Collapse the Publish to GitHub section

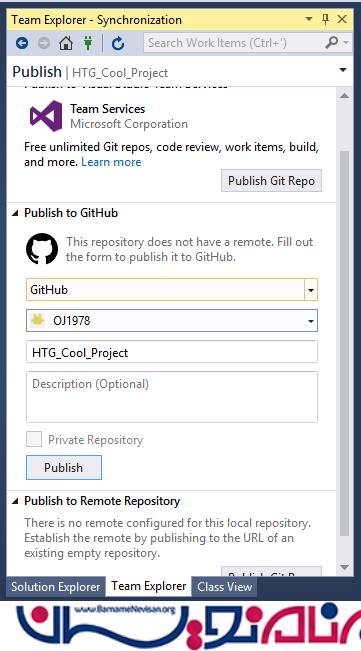click(15, 213)
